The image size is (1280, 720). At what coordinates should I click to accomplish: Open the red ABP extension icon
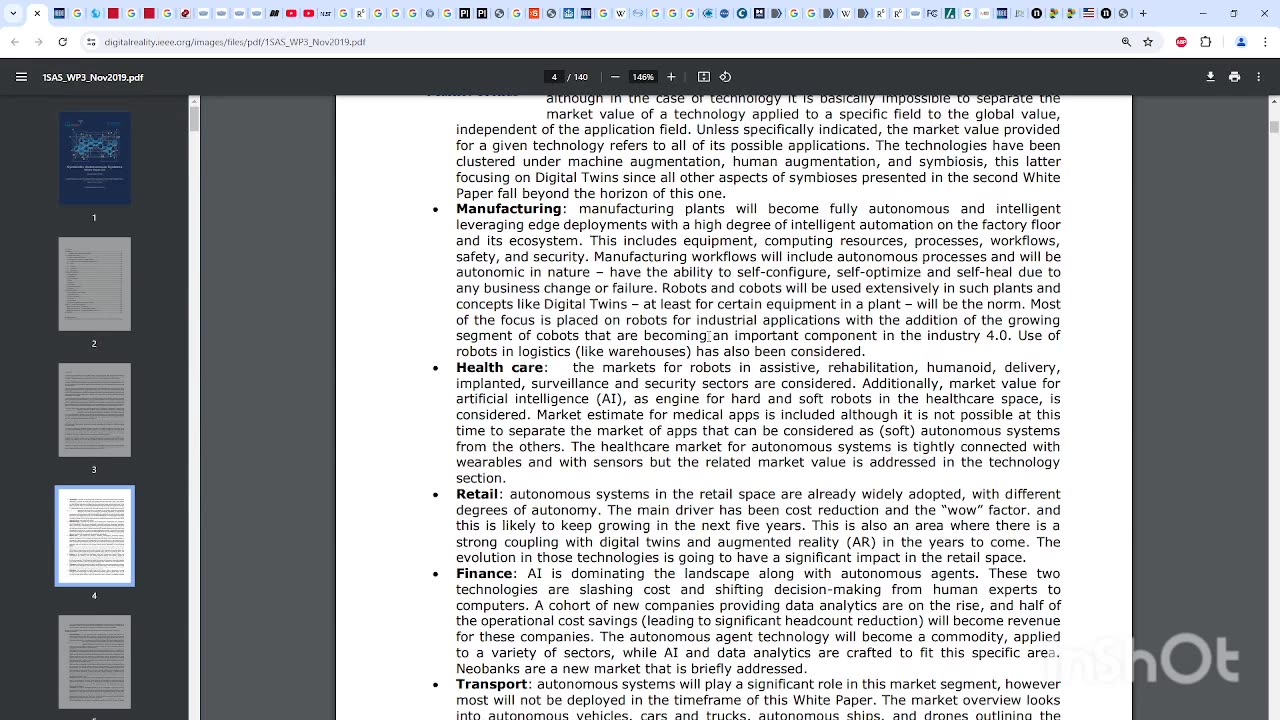(x=1182, y=42)
